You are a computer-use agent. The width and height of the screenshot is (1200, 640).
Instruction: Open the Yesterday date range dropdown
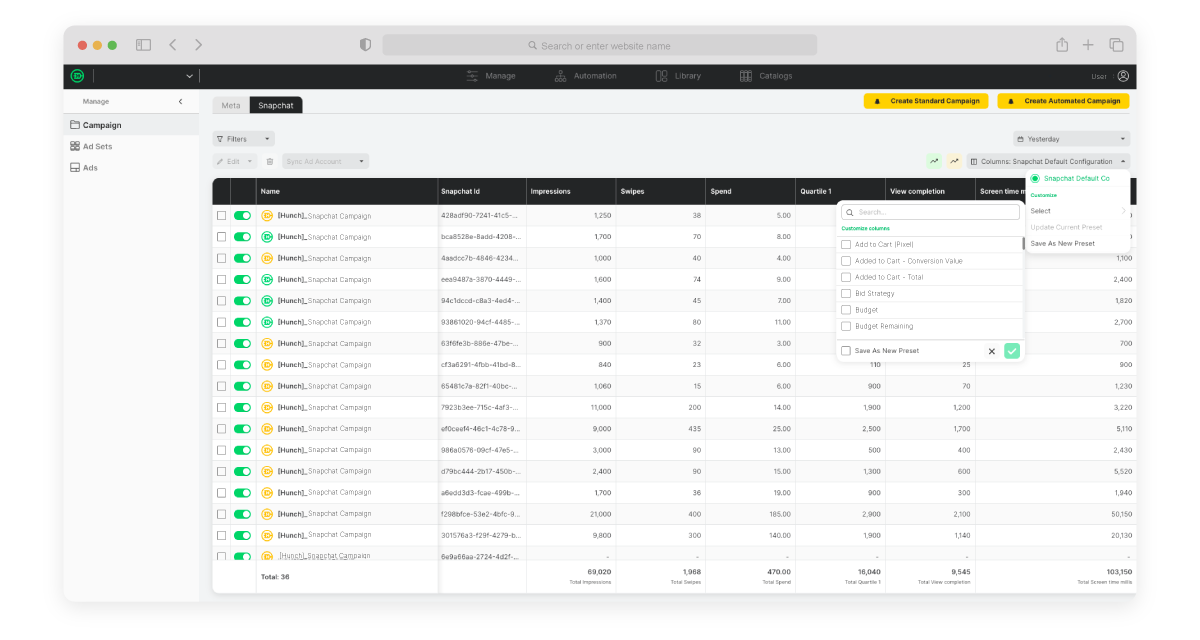(1072, 139)
